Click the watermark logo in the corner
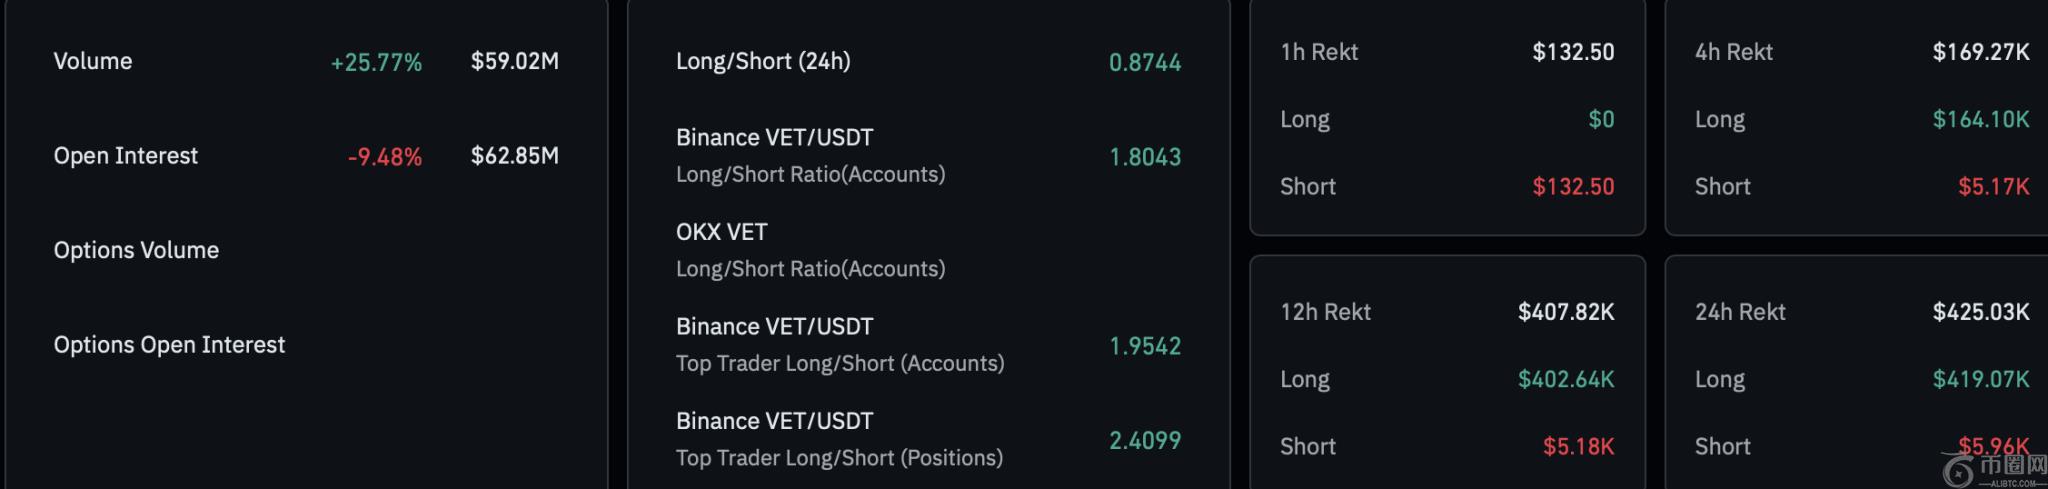The width and height of the screenshot is (2048, 489). coord(1992,468)
